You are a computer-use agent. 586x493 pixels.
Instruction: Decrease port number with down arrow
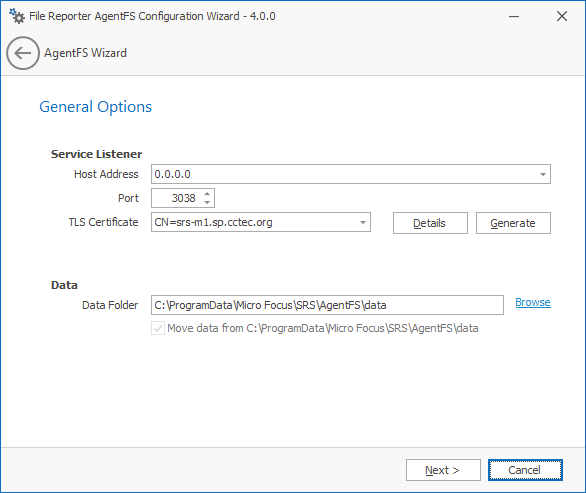[x=207, y=202]
